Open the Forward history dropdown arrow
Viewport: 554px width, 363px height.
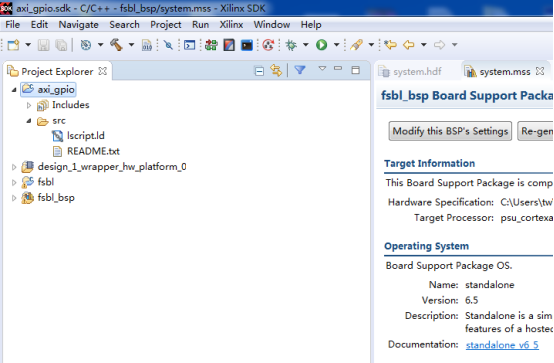click(455, 45)
